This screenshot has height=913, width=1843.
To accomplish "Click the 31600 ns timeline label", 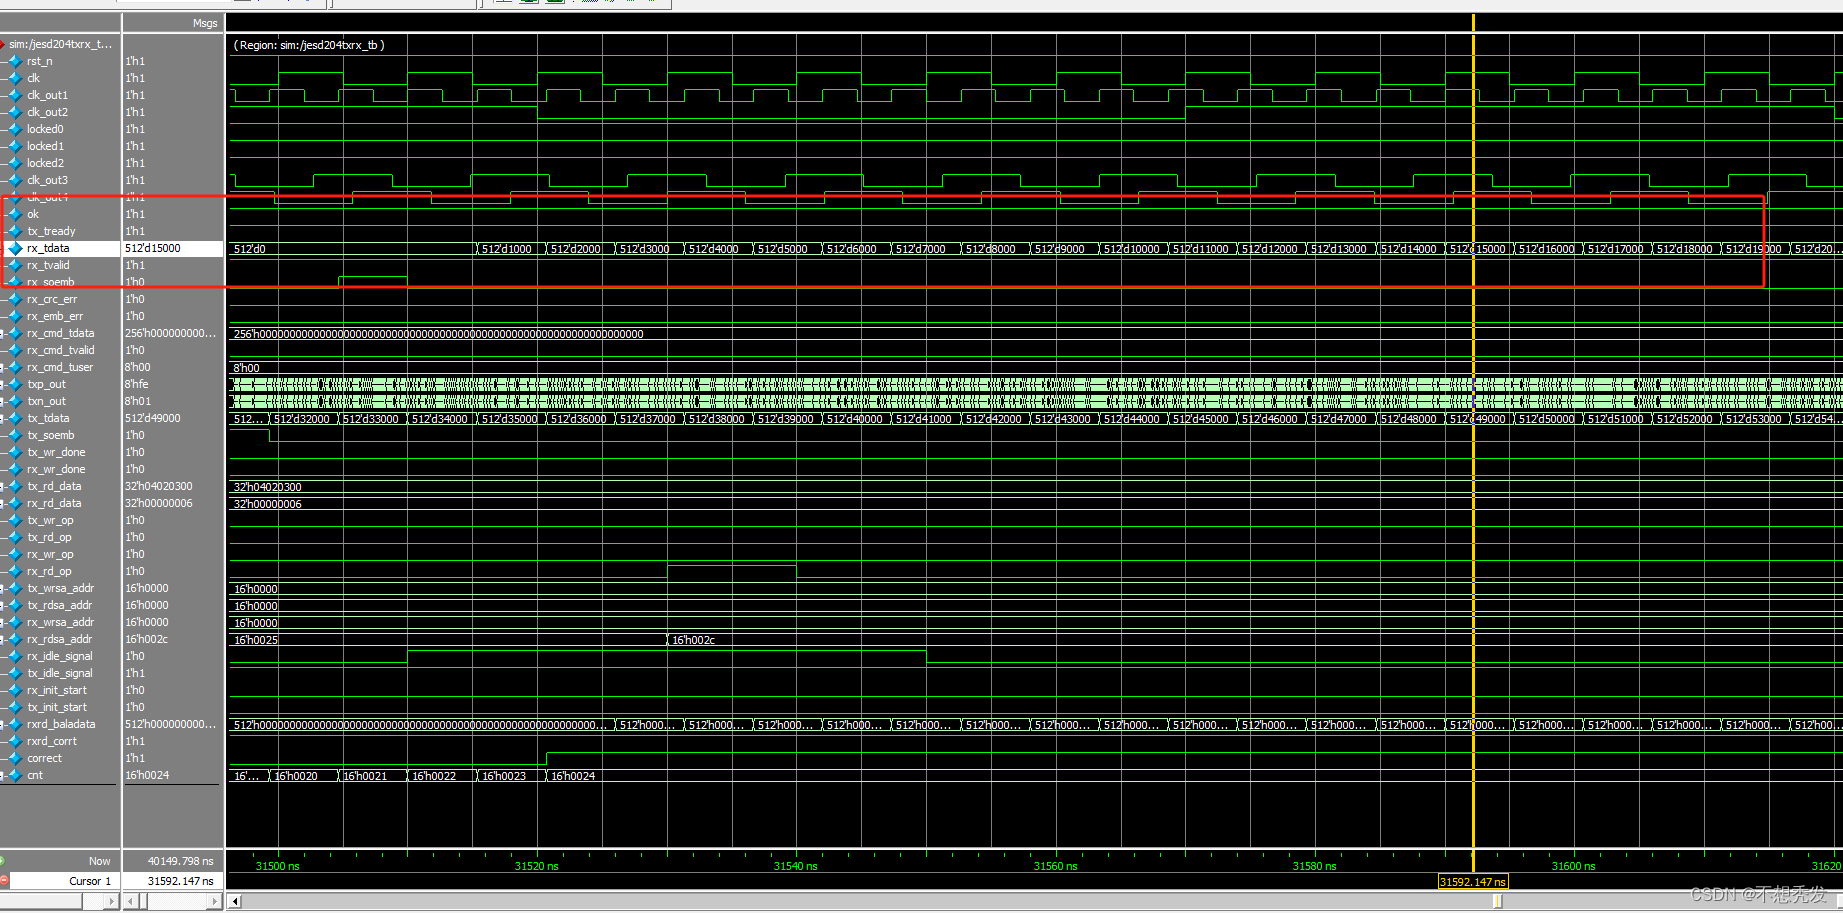I will pyautogui.click(x=1573, y=866).
